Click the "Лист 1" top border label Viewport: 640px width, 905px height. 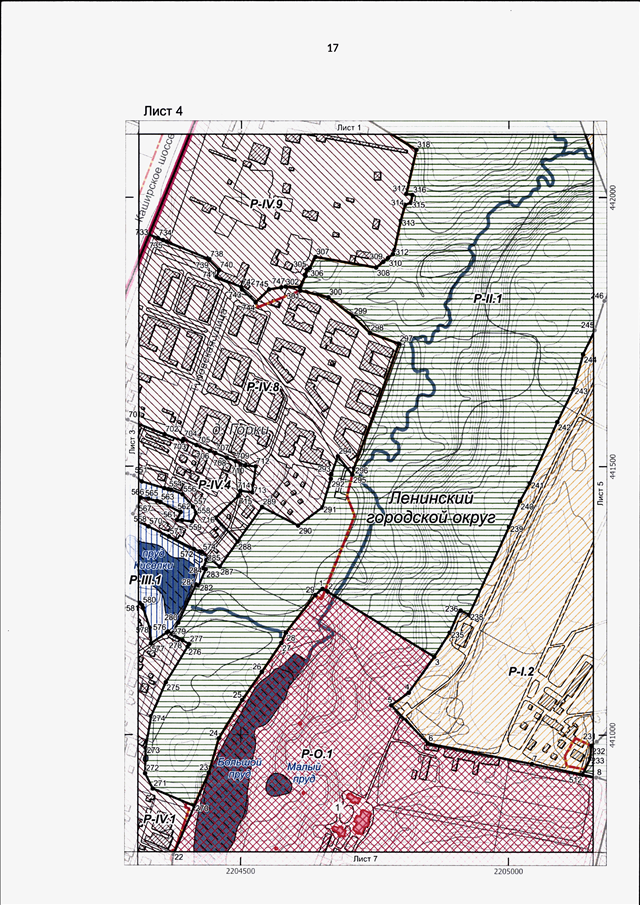347,128
